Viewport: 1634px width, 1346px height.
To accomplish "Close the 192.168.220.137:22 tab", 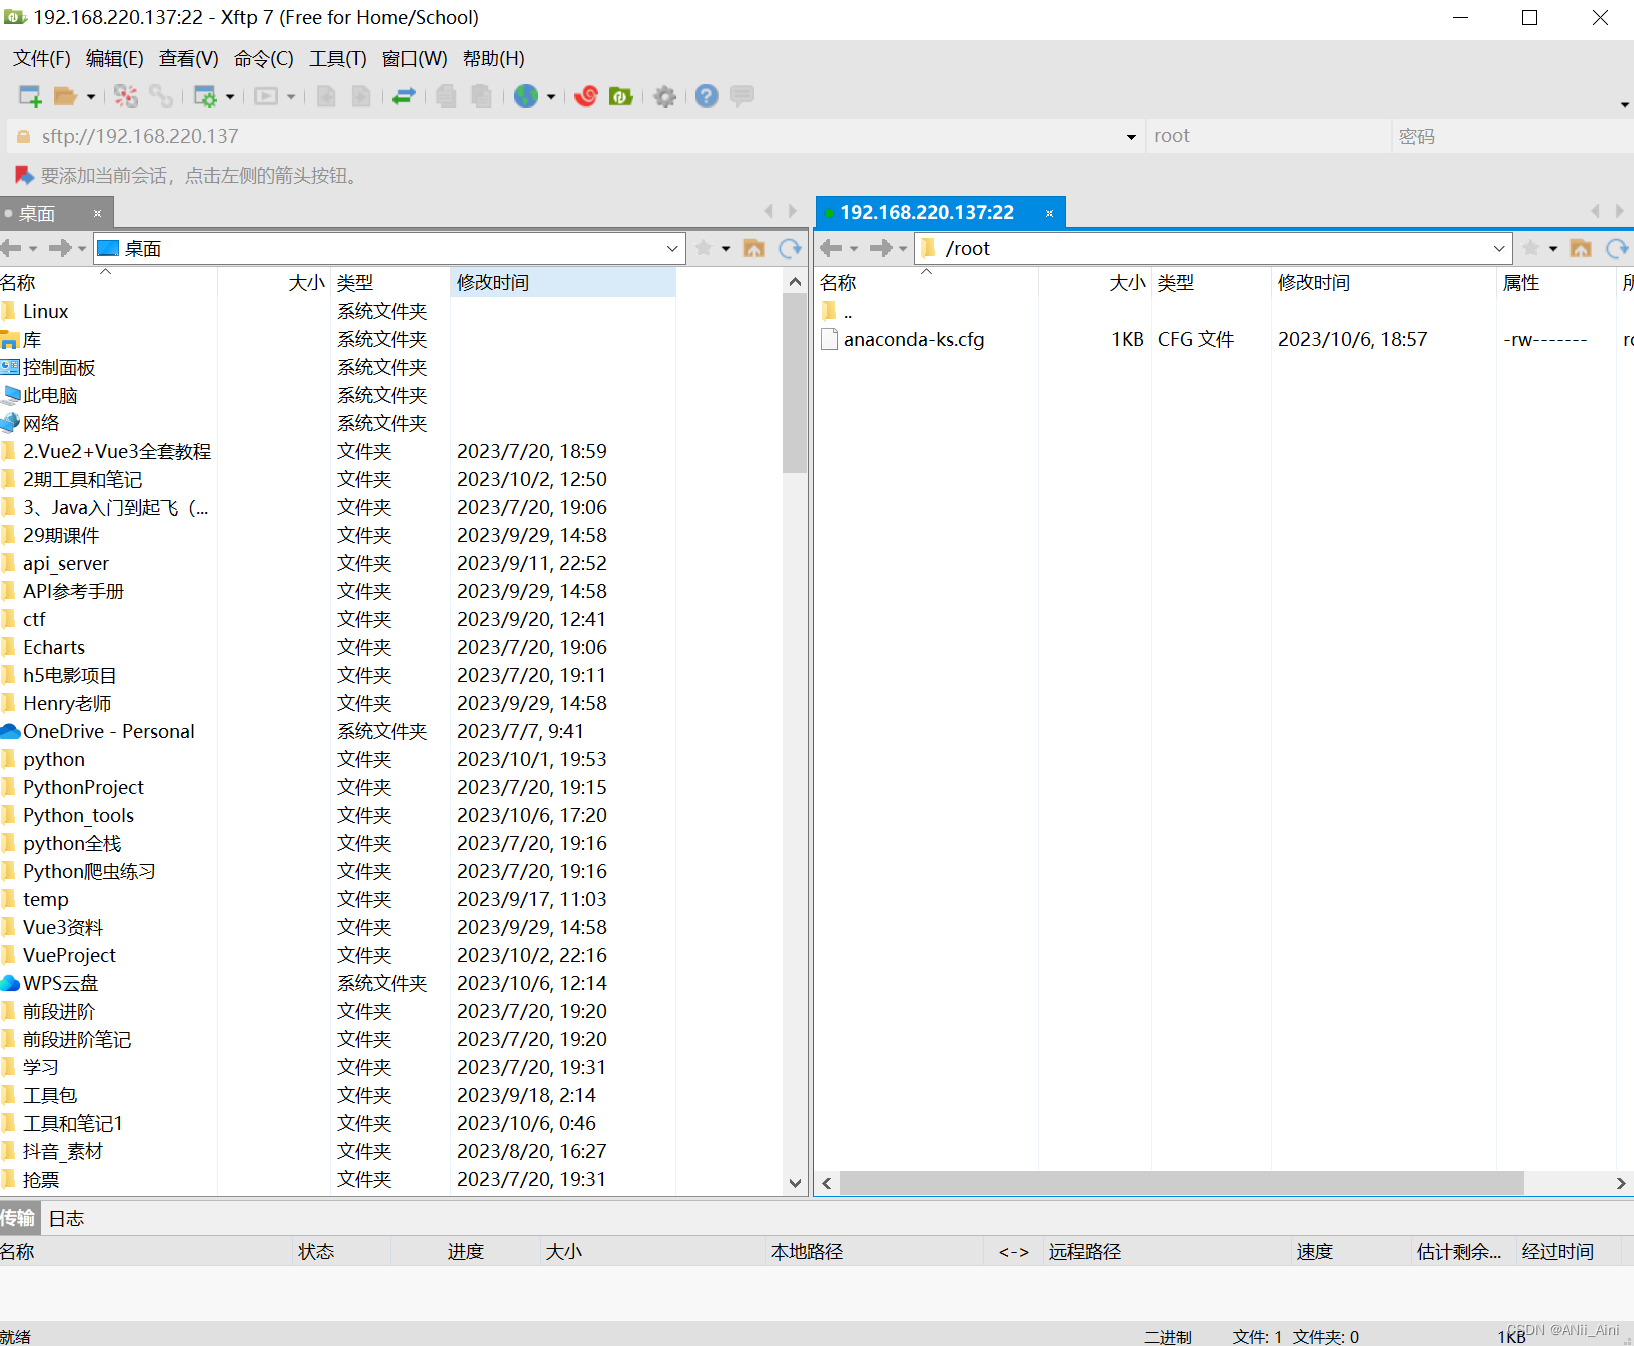I will click(x=1050, y=213).
